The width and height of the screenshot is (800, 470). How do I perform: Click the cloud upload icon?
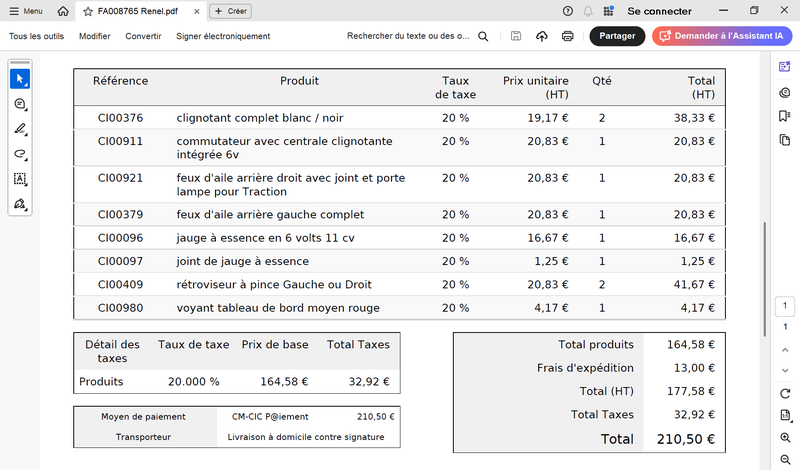[x=542, y=36]
